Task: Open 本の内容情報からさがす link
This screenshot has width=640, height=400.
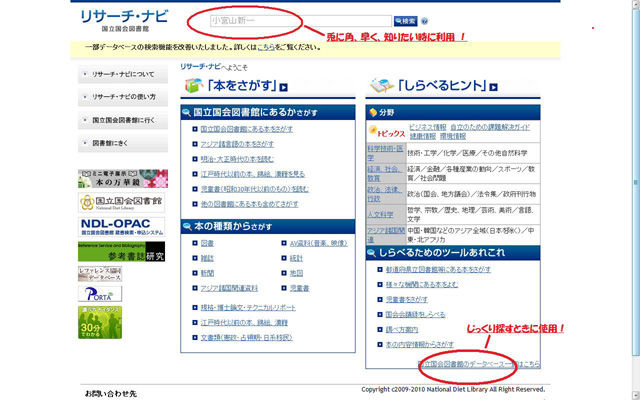Action: pyautogui.click(x=420, y=345)
